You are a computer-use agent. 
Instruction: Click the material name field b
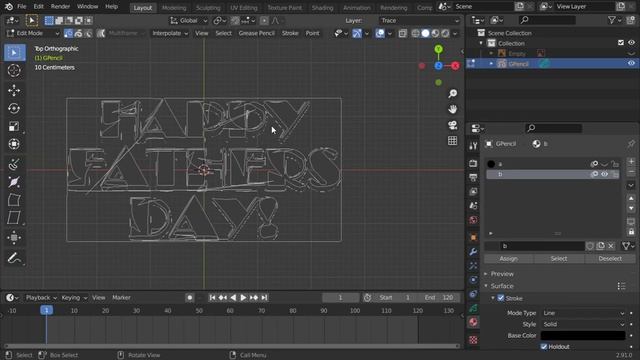pos(542,246)
